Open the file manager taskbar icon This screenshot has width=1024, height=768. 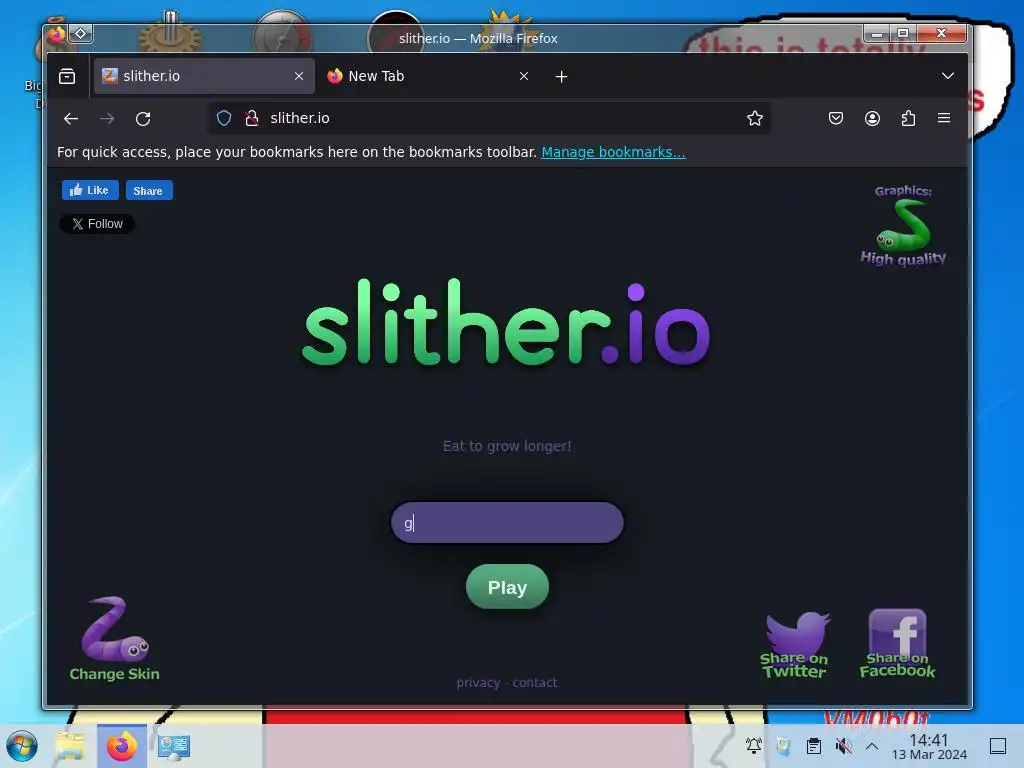(70, 746)
